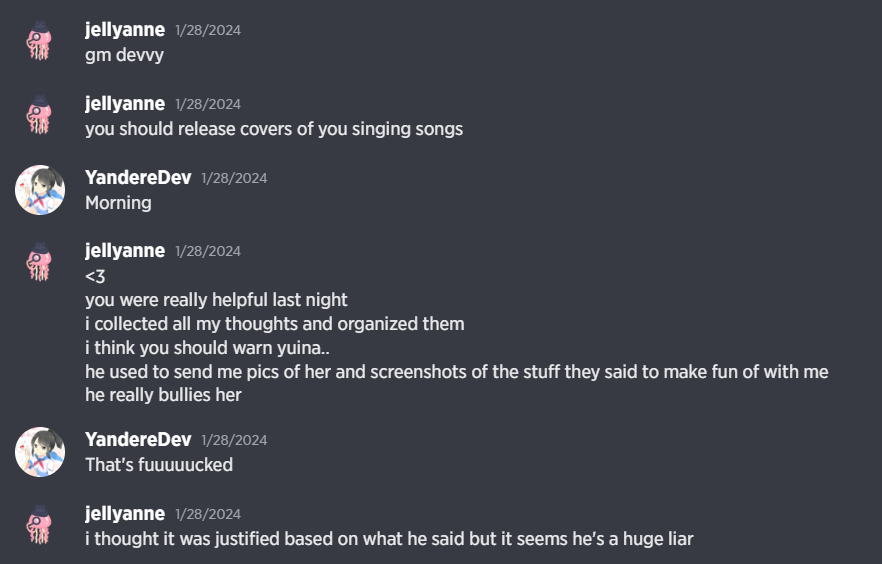The height and width of the screenshot is (564, 882).
Task: Open jellyanne's avatar next to the singing covers message
Action: (x=40, y=116)
